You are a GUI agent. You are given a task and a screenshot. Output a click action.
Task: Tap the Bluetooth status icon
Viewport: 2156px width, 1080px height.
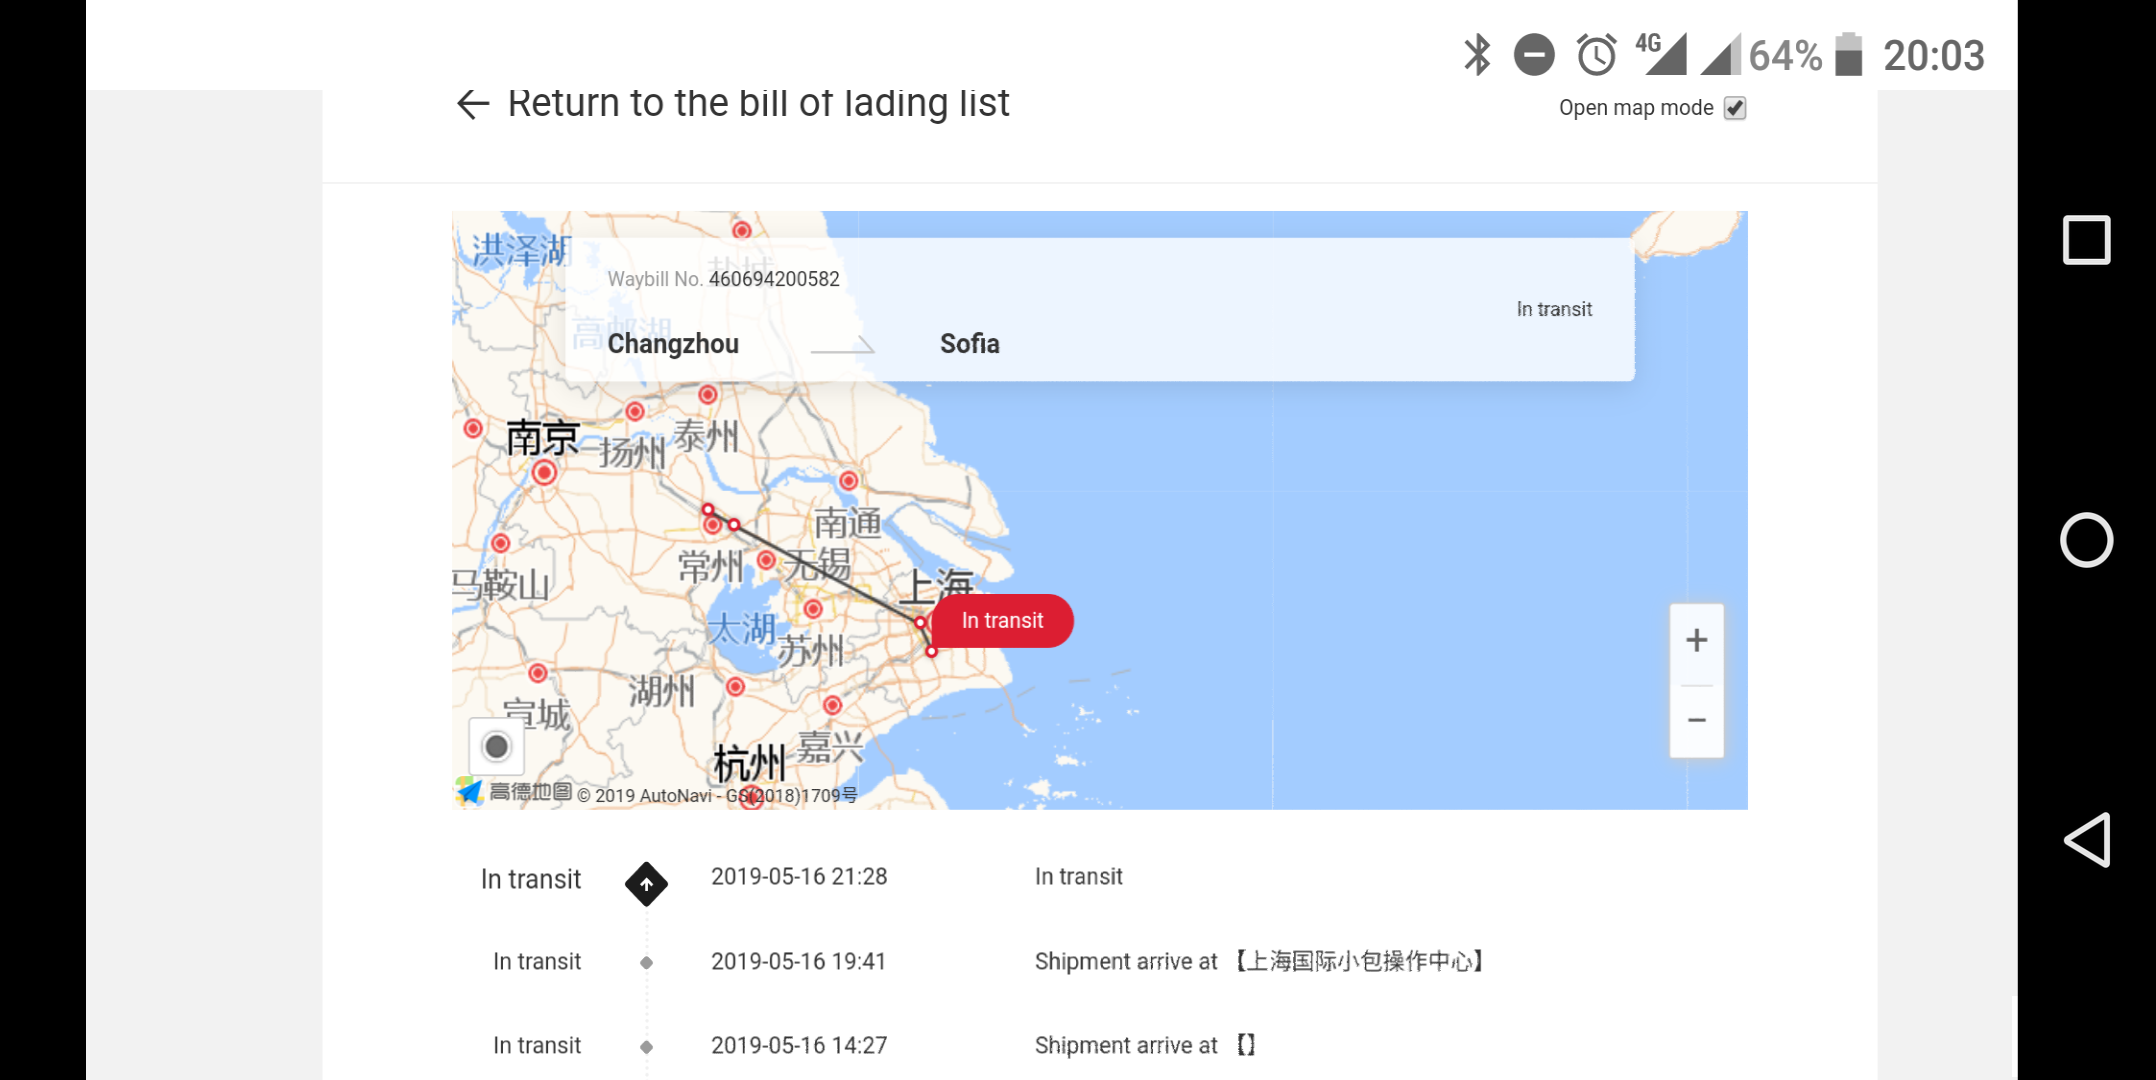(1477, 55)
